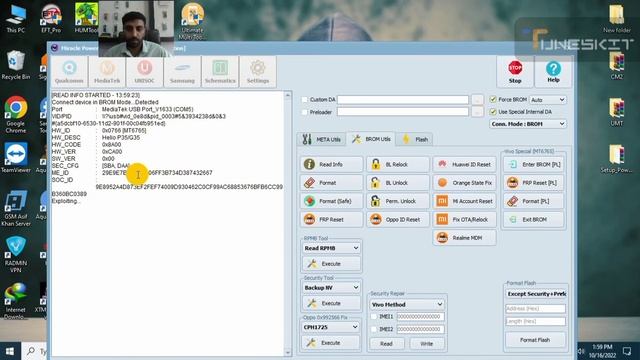Click Address (Hex) field
This screenshot has width=640, height=360.
click(536, 309)
